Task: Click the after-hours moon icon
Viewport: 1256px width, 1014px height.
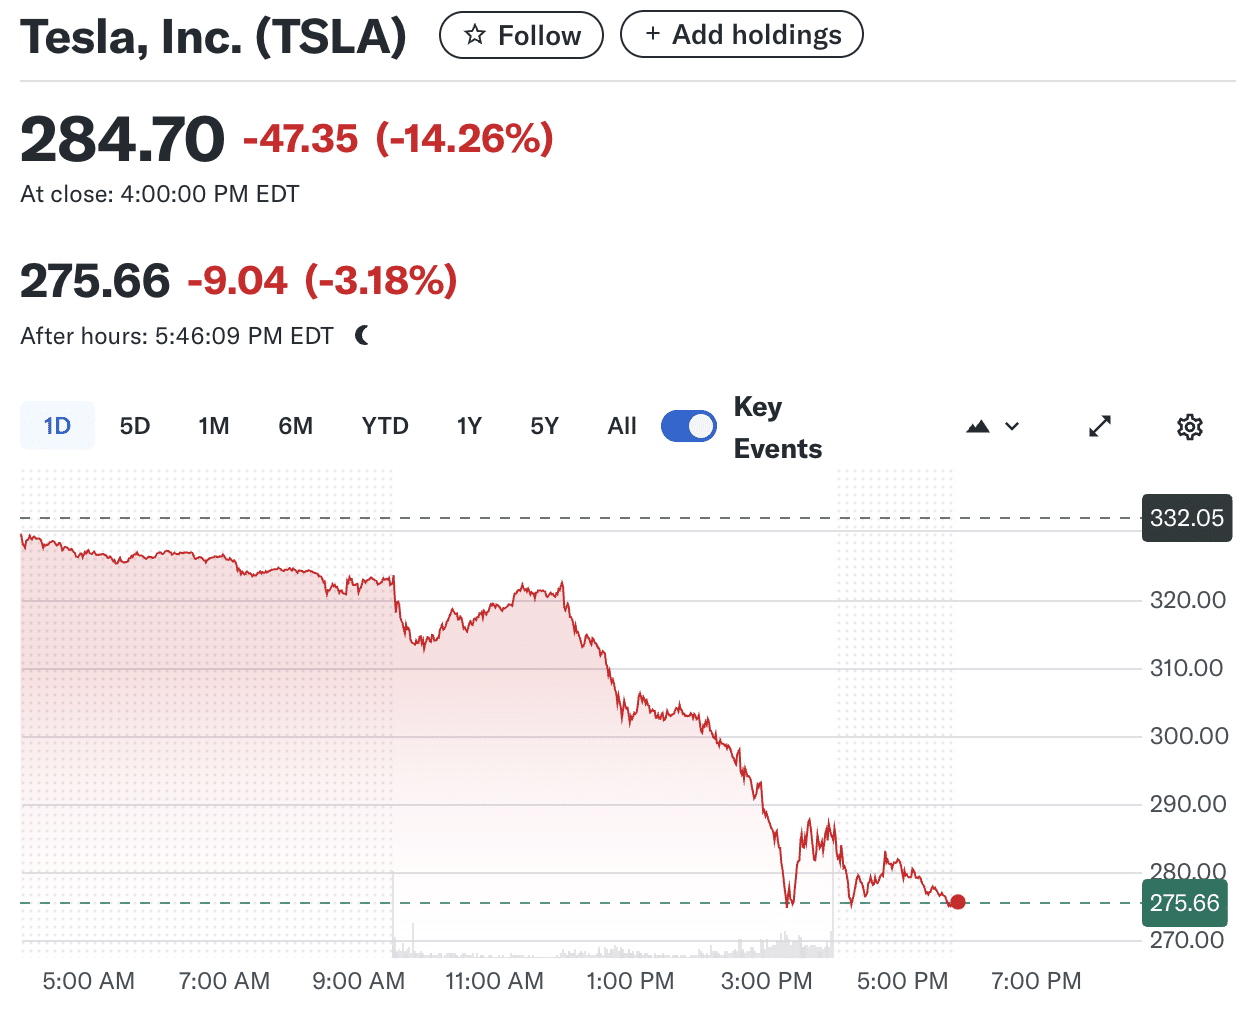Action: tap(362, 336)
